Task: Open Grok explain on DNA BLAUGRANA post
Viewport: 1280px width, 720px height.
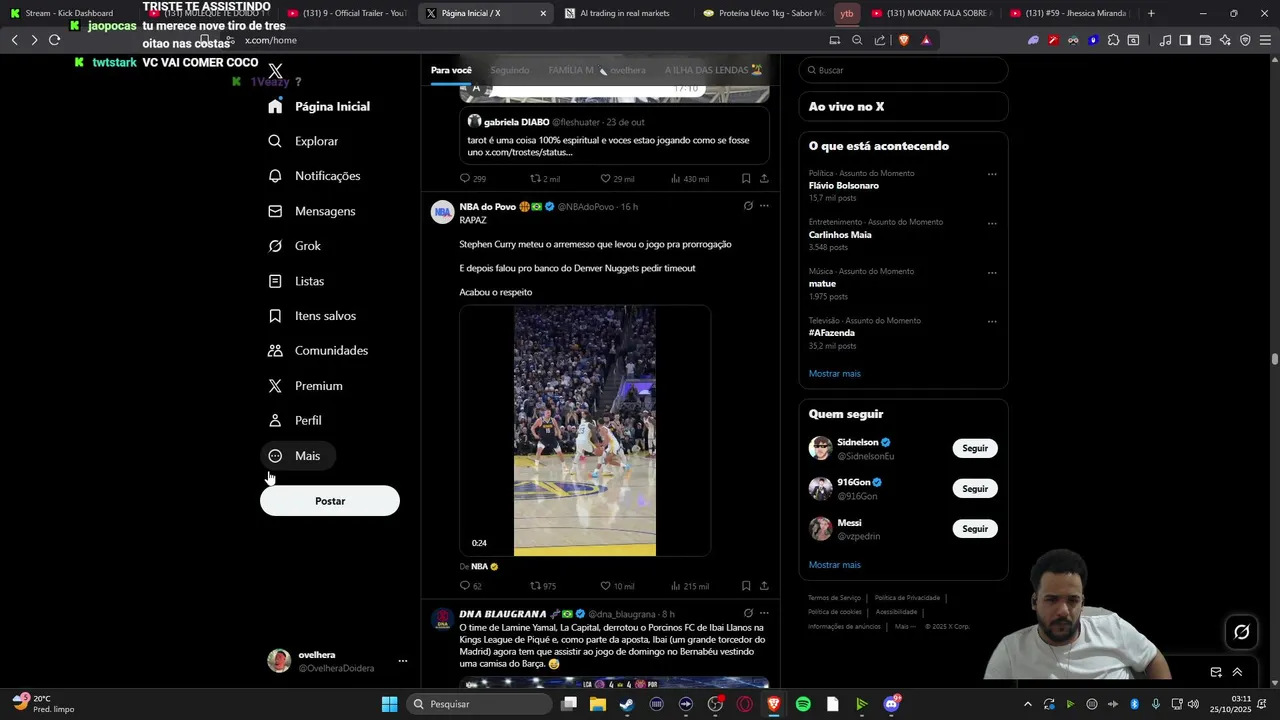Action: coord(748,613)
